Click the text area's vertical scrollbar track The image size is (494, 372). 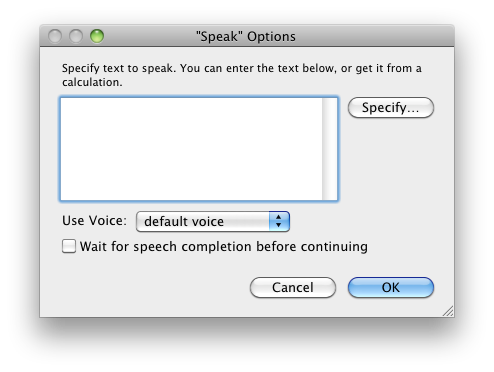(330, 149)
